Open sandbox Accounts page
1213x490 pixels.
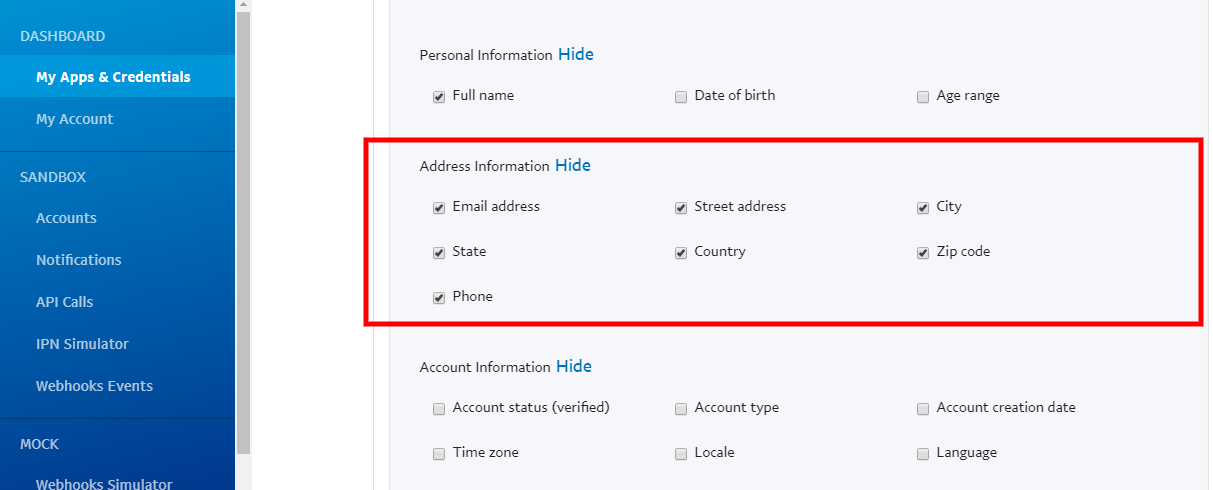tap(66, 218)
